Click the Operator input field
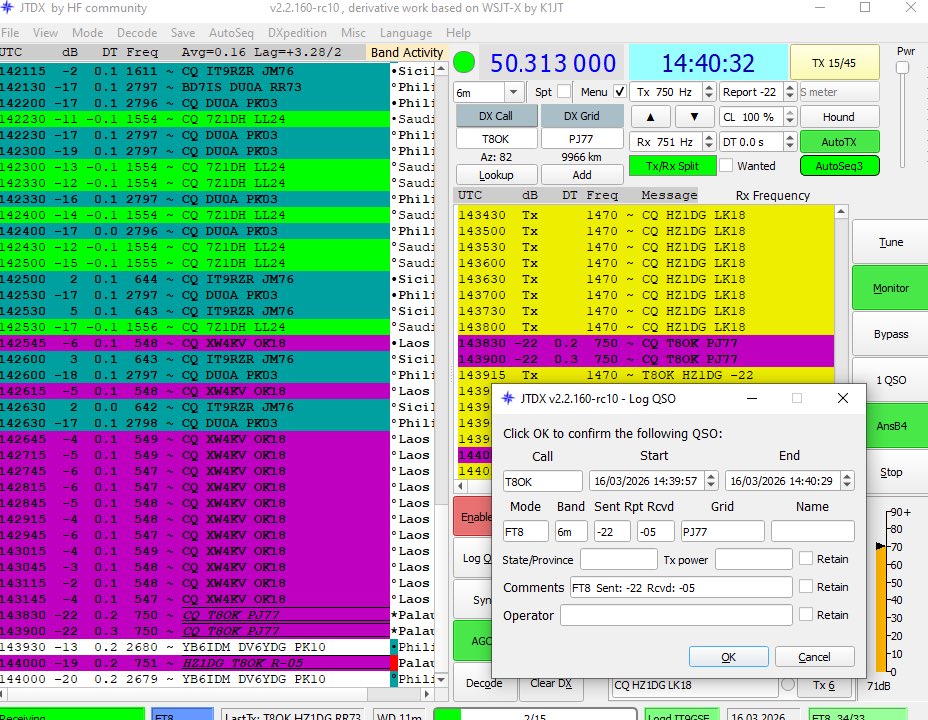The image size is (928, 720). 676,615
